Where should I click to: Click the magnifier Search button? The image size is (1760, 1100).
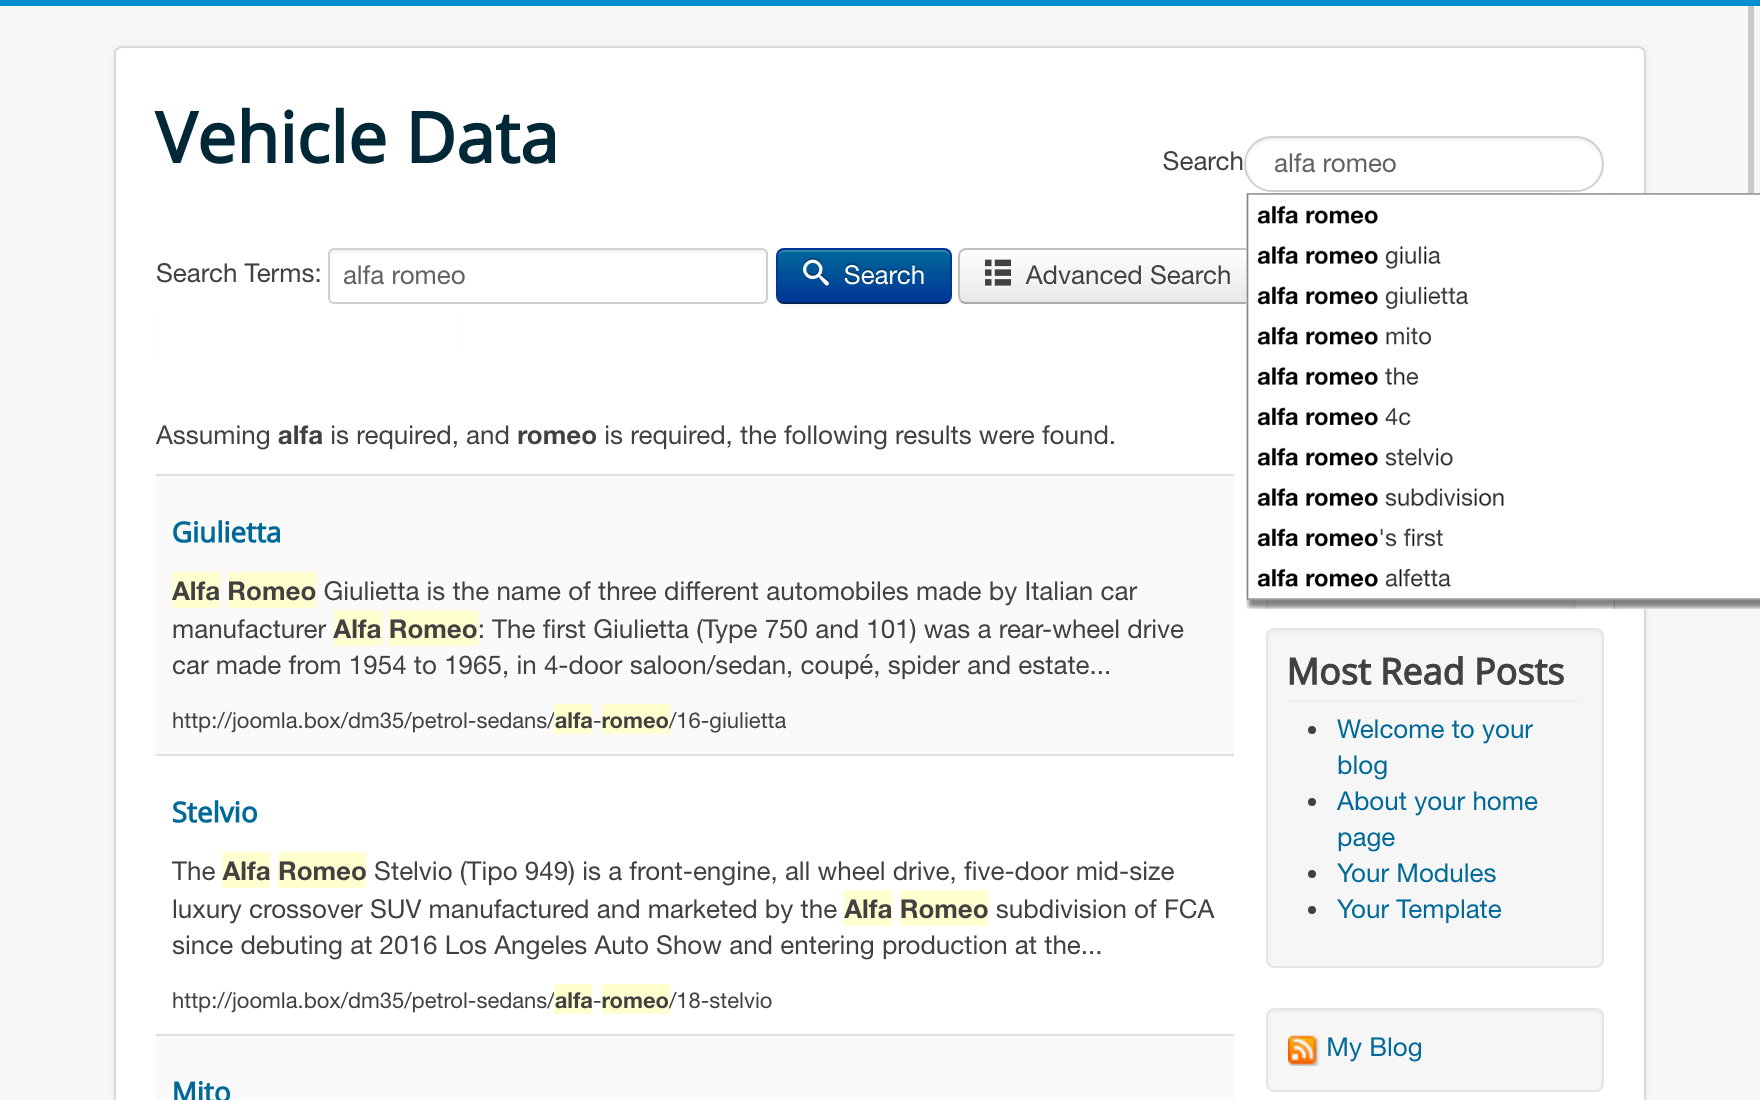[863, 275]
